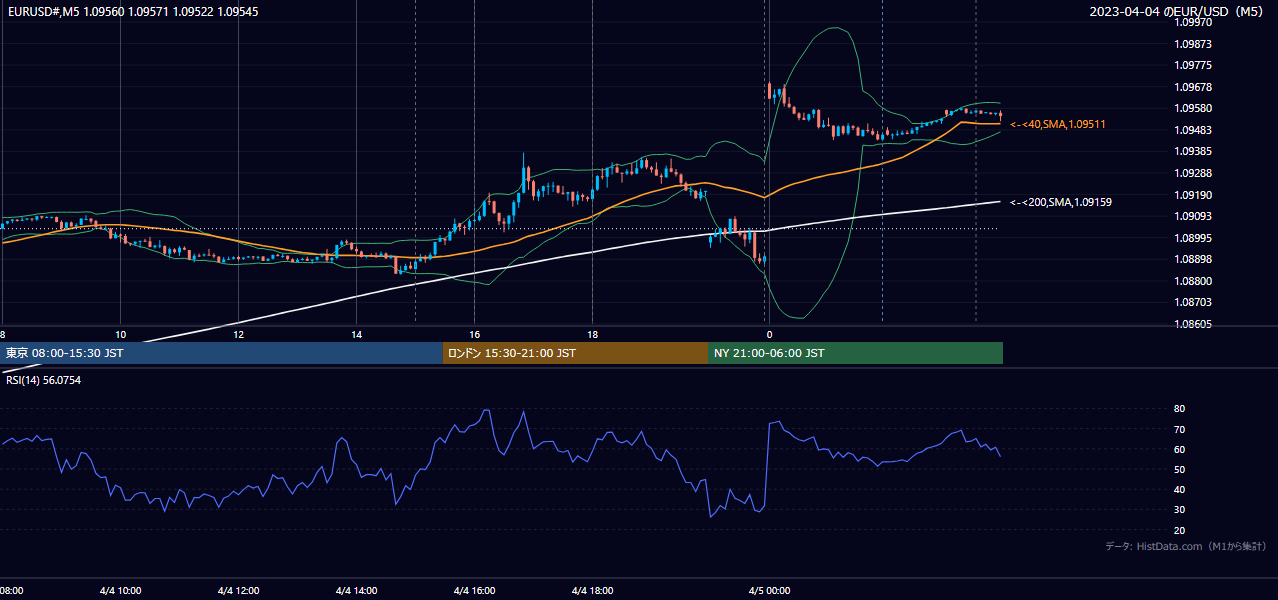The height and width of the screenshot is (600, 1278).
Task: Select the RSI scale value 40
Action: click(x=1179, y=489)
